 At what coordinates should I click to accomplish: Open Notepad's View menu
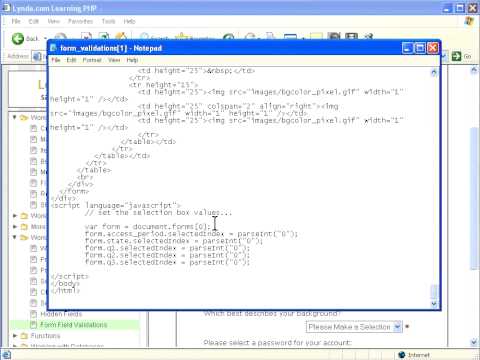coord(114,60)
